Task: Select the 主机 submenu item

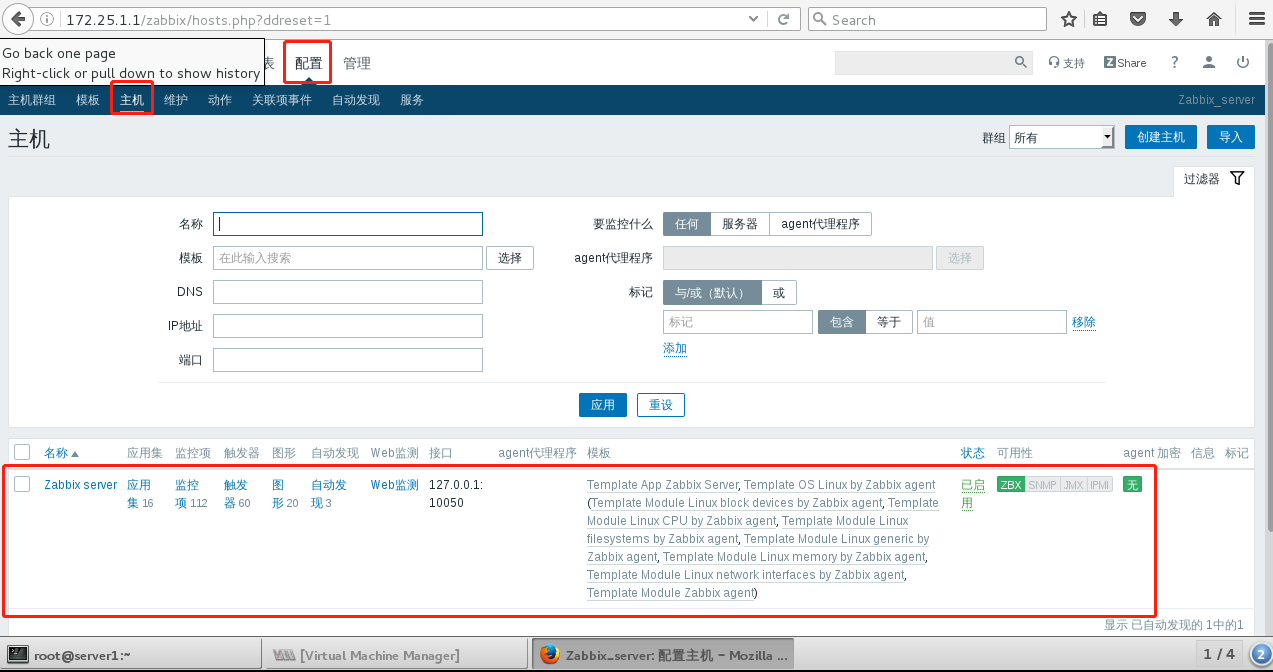Action: pyautogui.click(x=132, y=100)
